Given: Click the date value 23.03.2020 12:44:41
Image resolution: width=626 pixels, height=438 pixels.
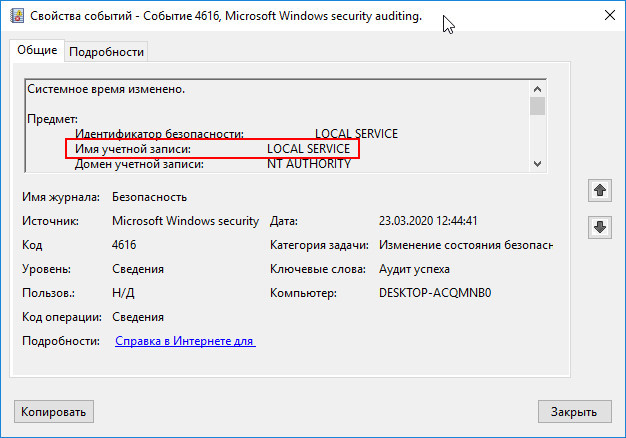Looking at the screenshot, I should click(x=428, y=221).
